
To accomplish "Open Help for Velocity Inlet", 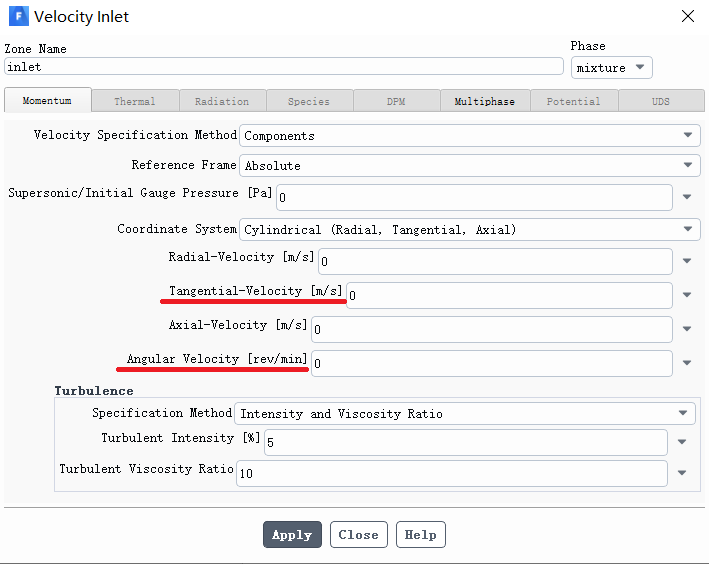I will [x=420, y=535].
